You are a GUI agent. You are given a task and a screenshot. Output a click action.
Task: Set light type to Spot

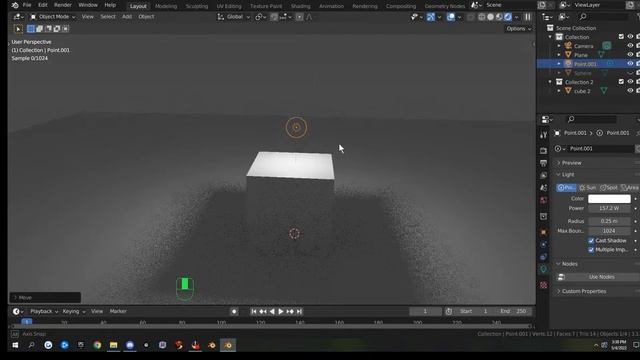coord(609,188)
